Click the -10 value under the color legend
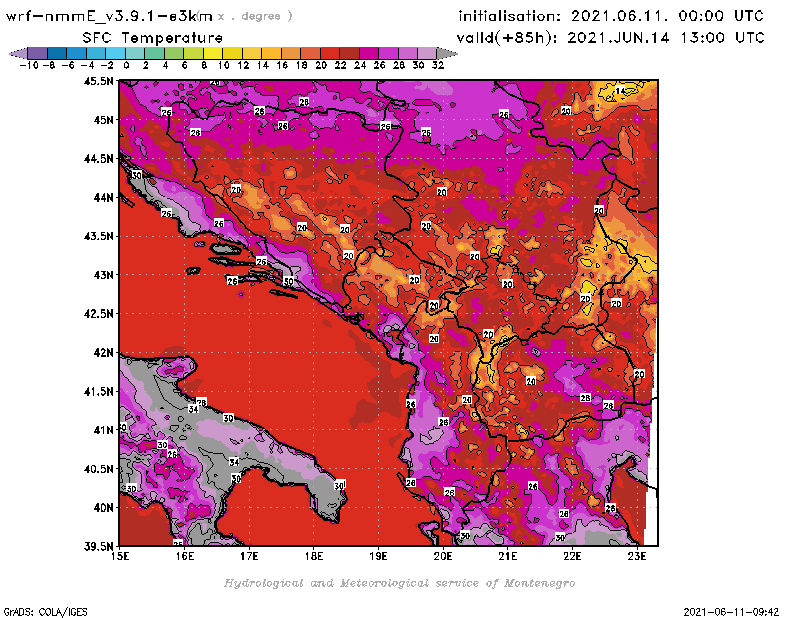The height and width of the screenshot is (618, 800). (29, 65)
